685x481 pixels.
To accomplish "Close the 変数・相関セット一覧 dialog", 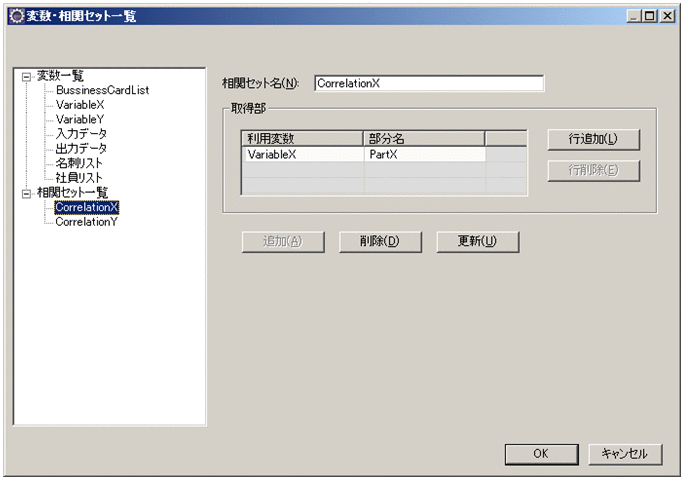I will click(x=667, y=16).
